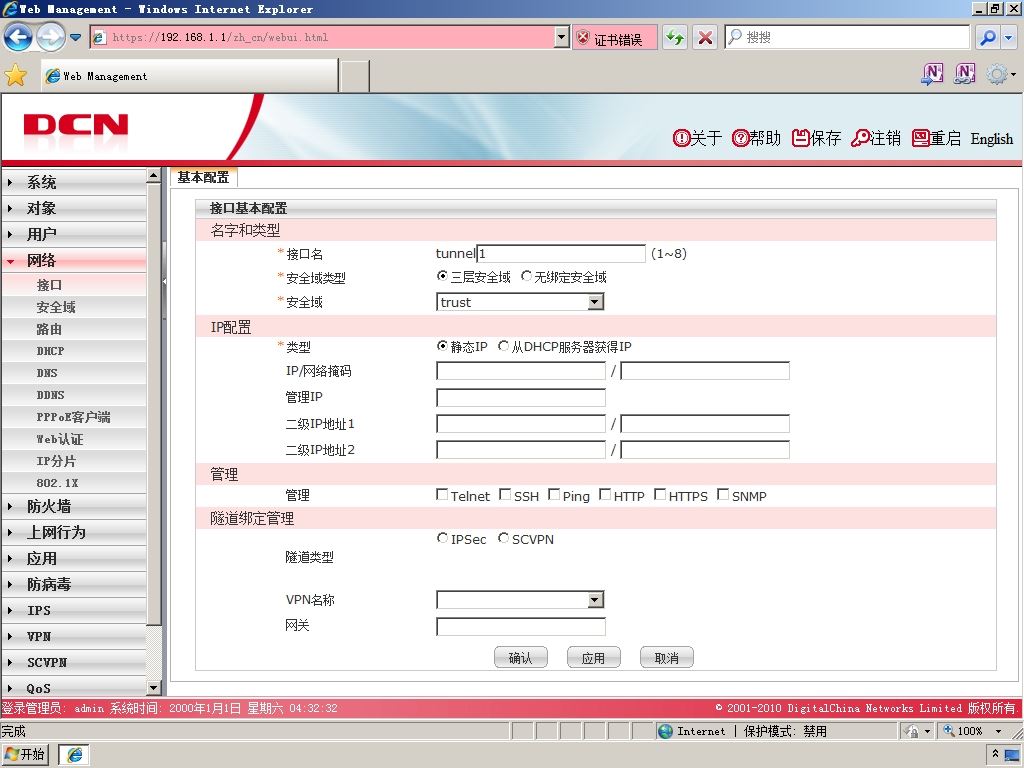Click the 开始 Start button
This screenshot has width=1024, height=768.
(26, 754)
